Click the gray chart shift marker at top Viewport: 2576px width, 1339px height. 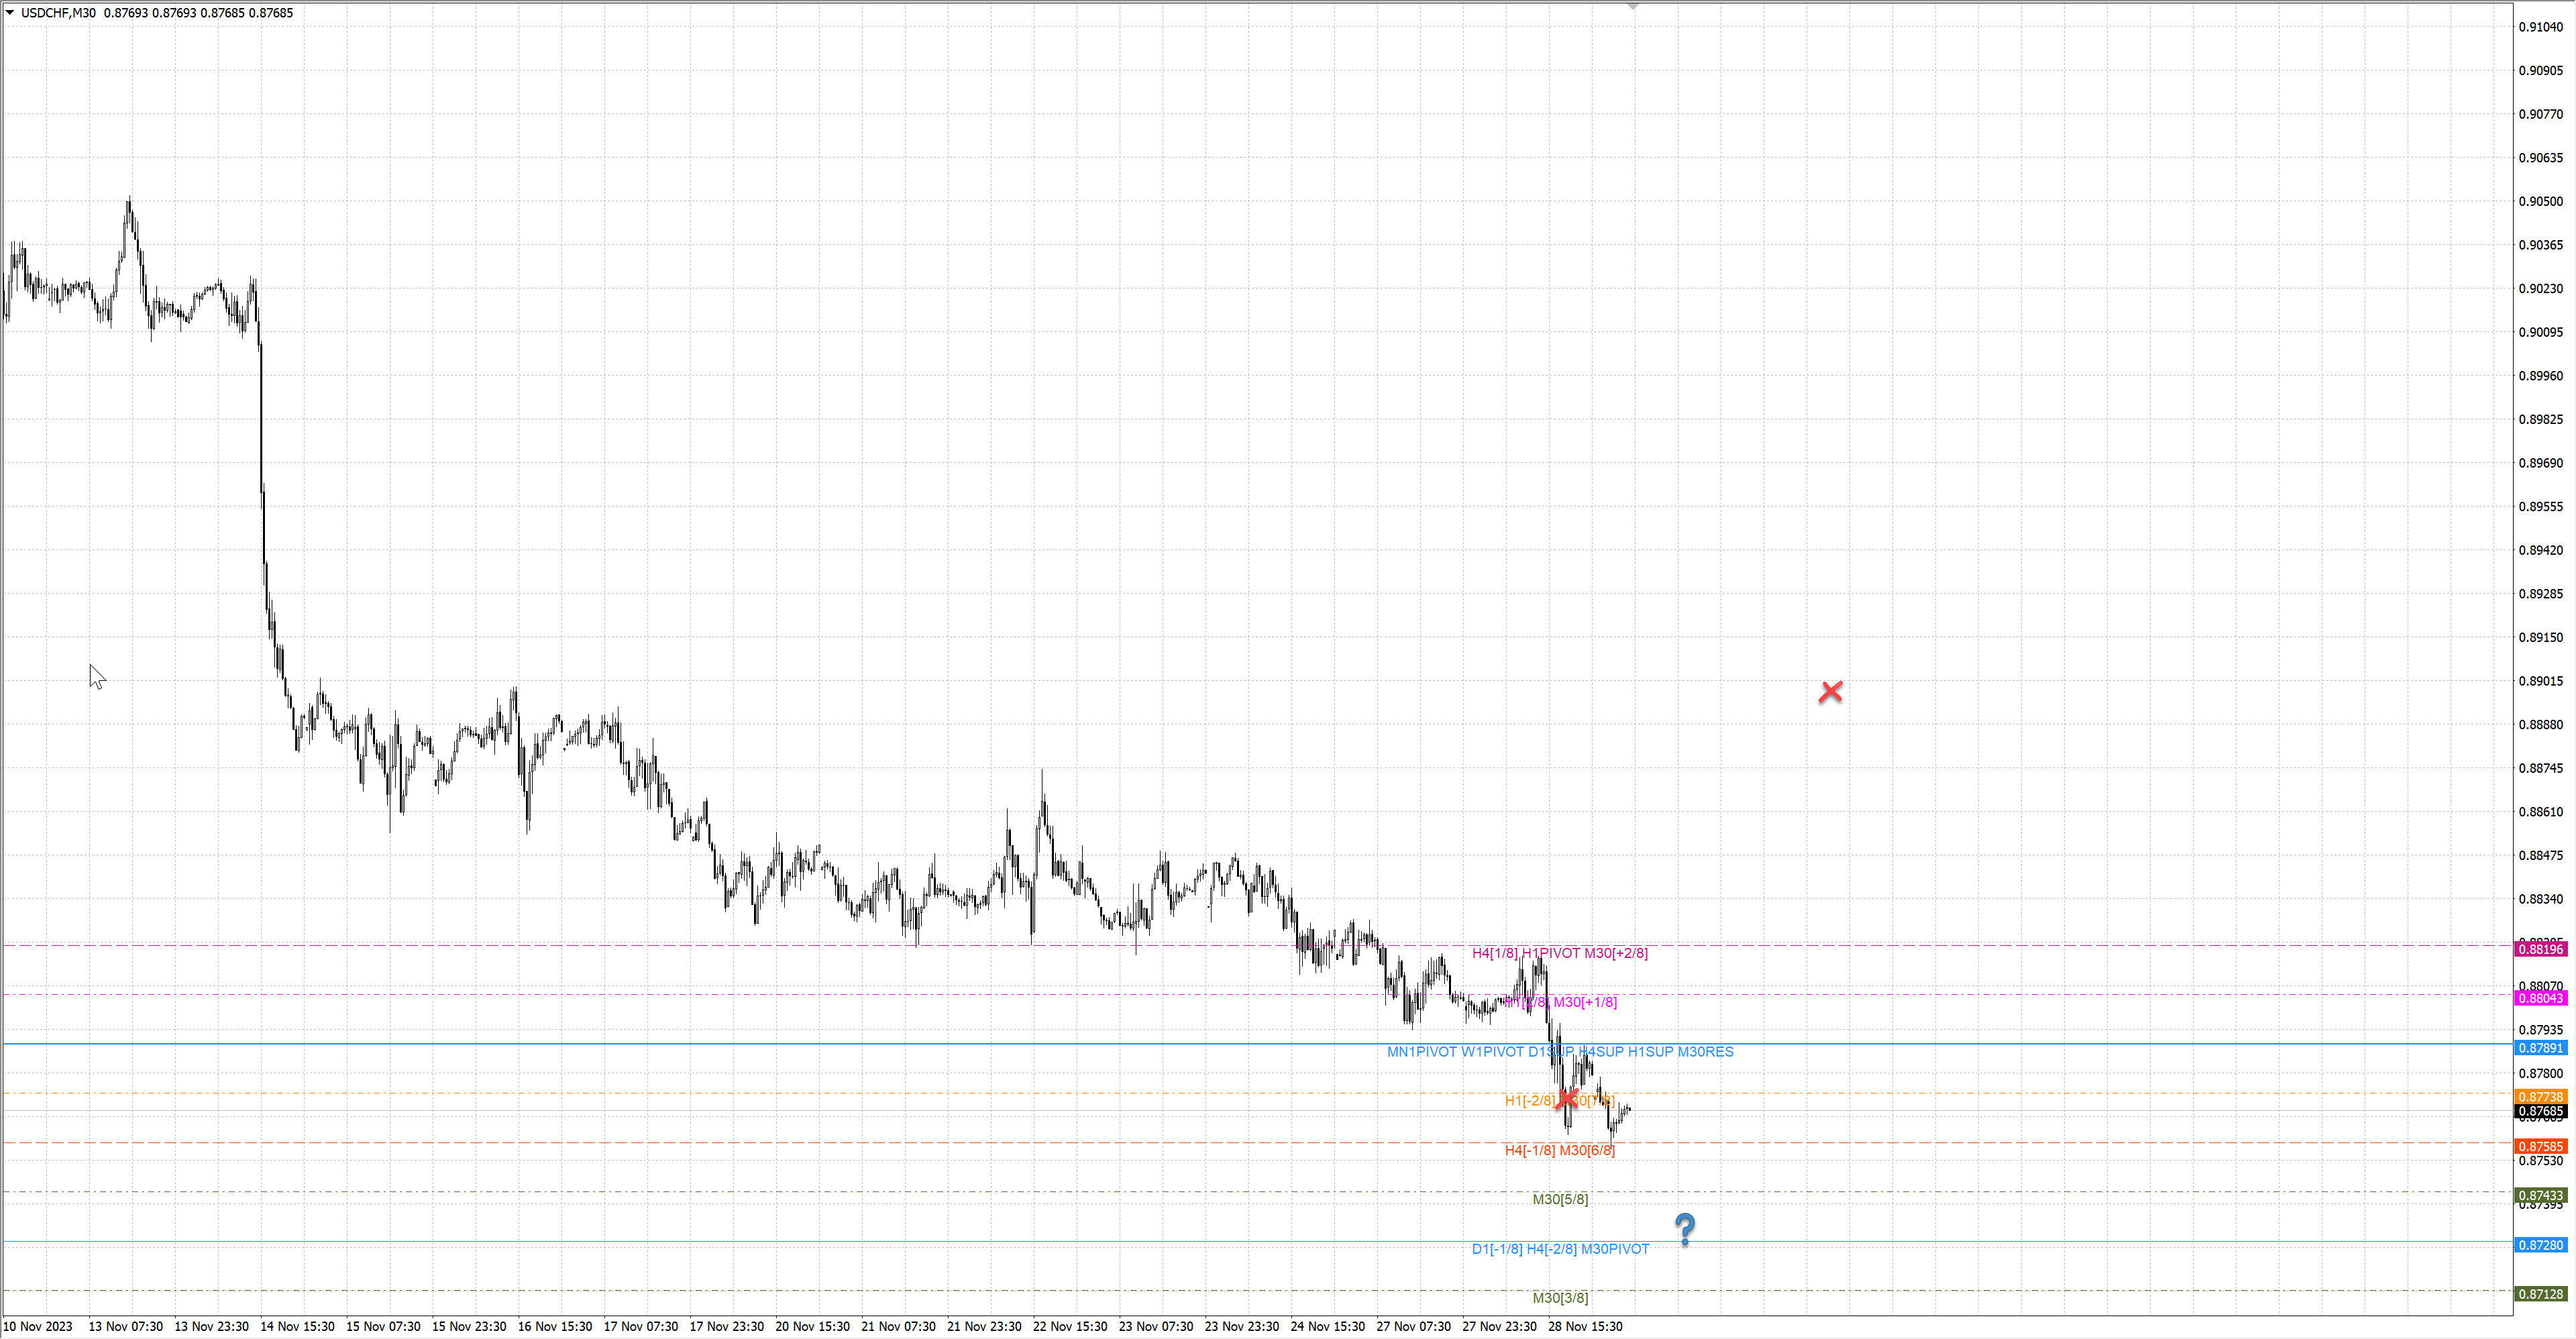[x=1632, y=7]
